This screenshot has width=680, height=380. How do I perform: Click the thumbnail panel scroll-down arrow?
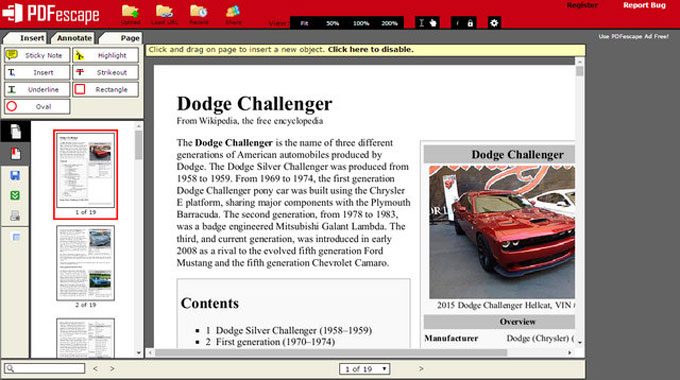139,353
